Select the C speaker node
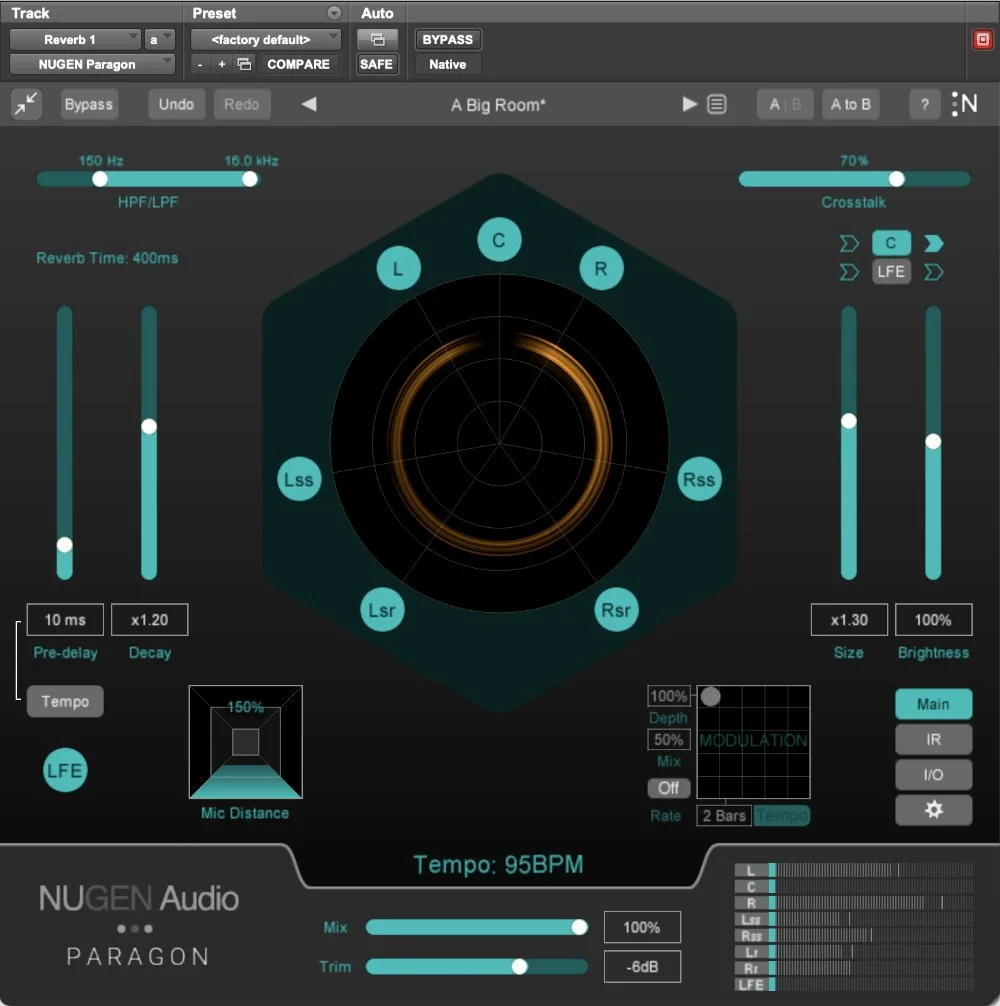Image resolution: width=1000 pixels, height=1006 pixels. tap(499, 240)
